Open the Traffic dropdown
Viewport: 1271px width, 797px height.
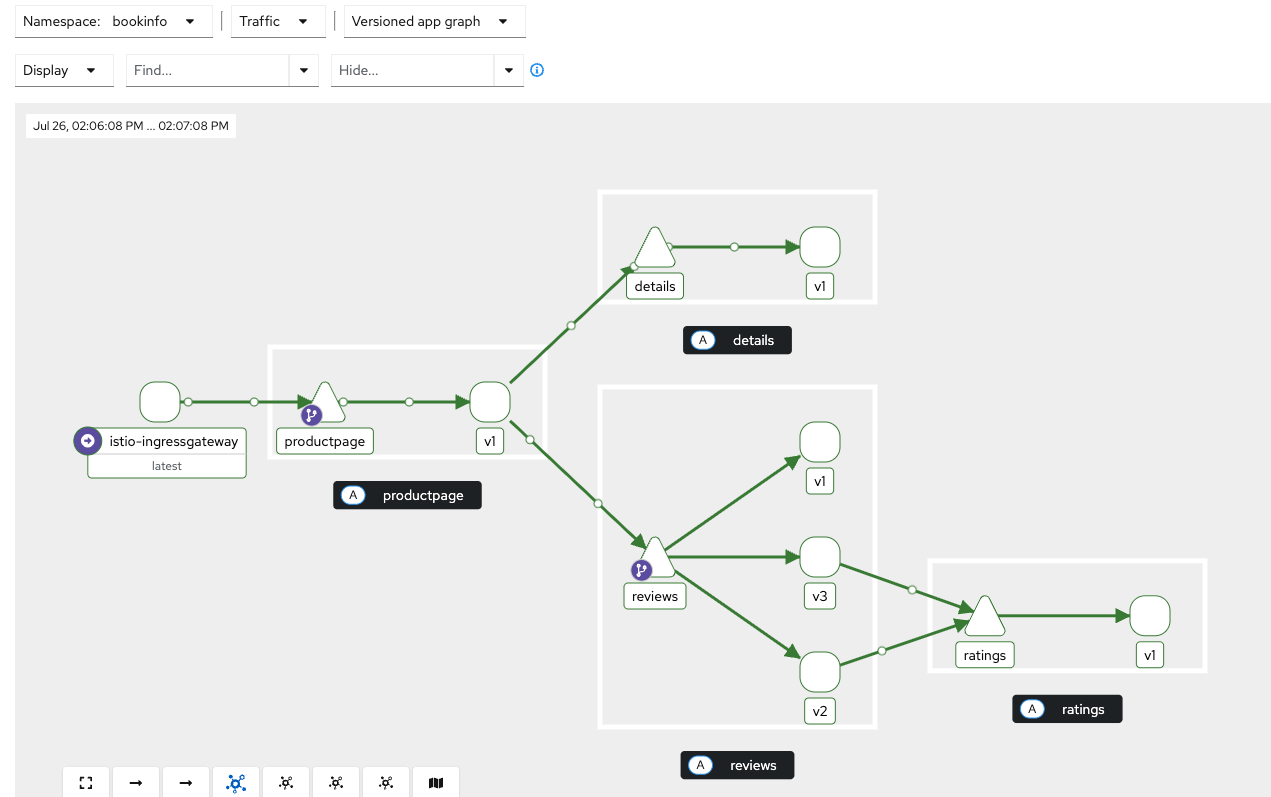point(277,21)
